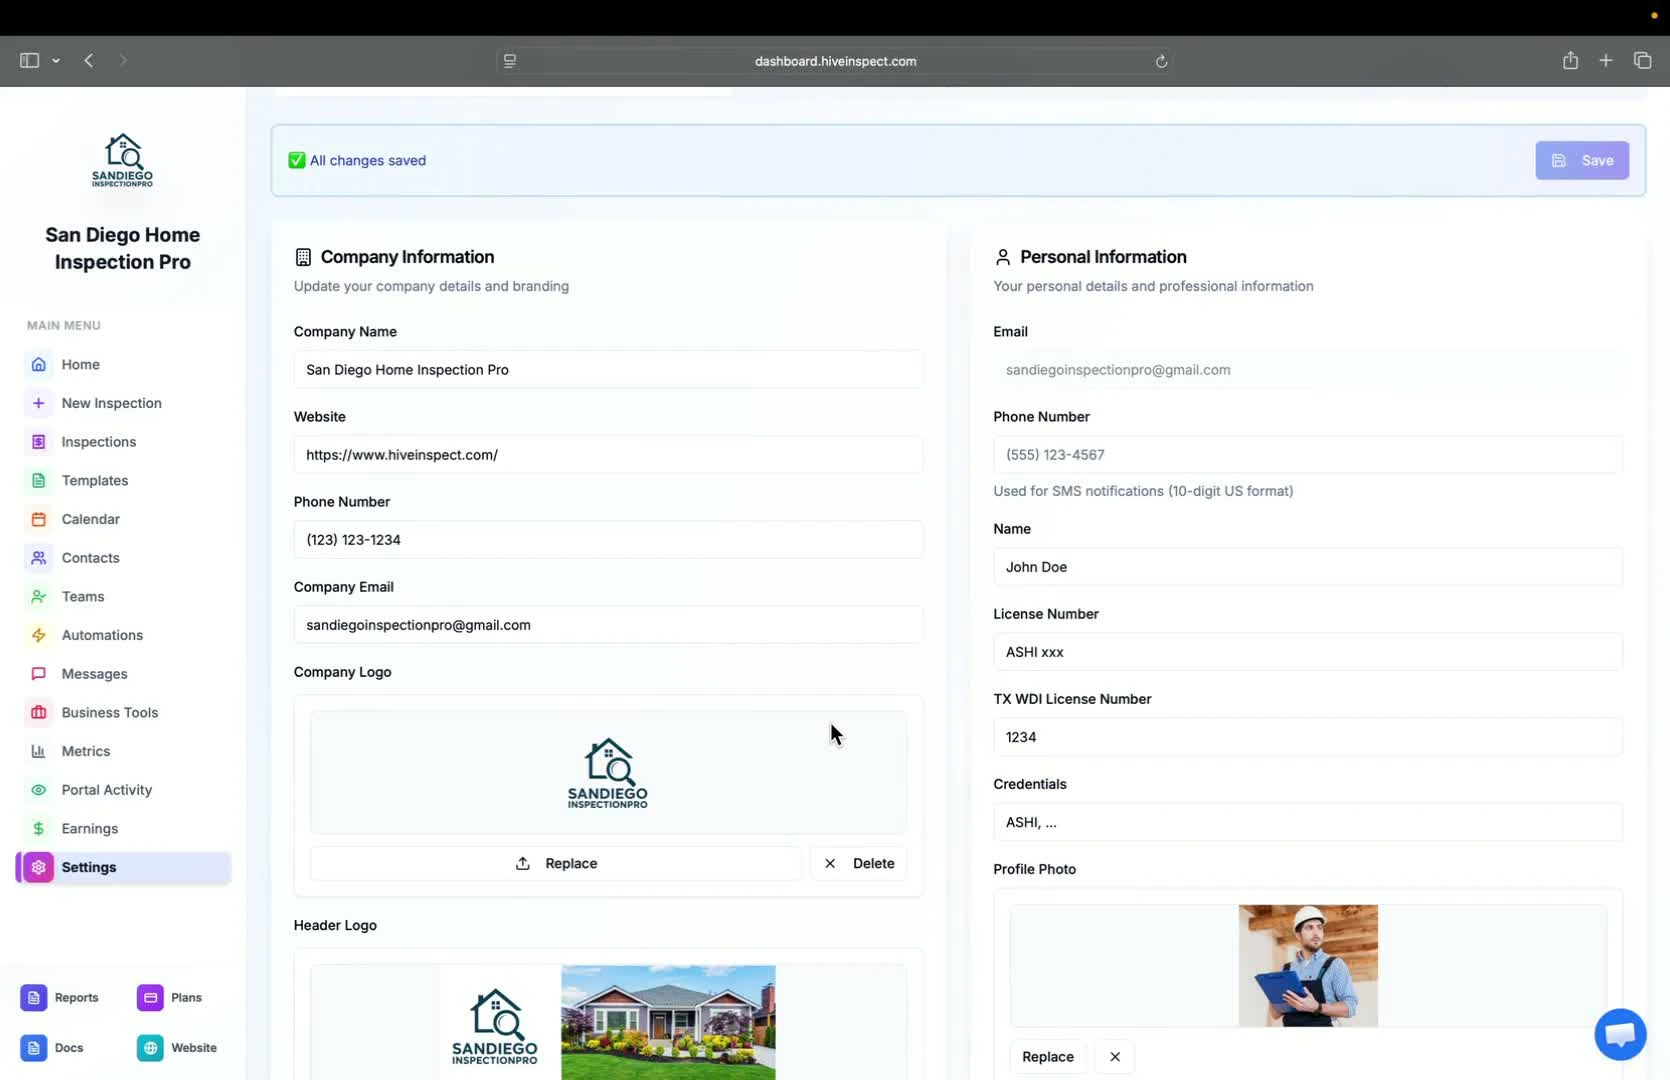1670x1080 pixels.
Task: Click the TX WDI License Number field
Action: point(1308,737)
